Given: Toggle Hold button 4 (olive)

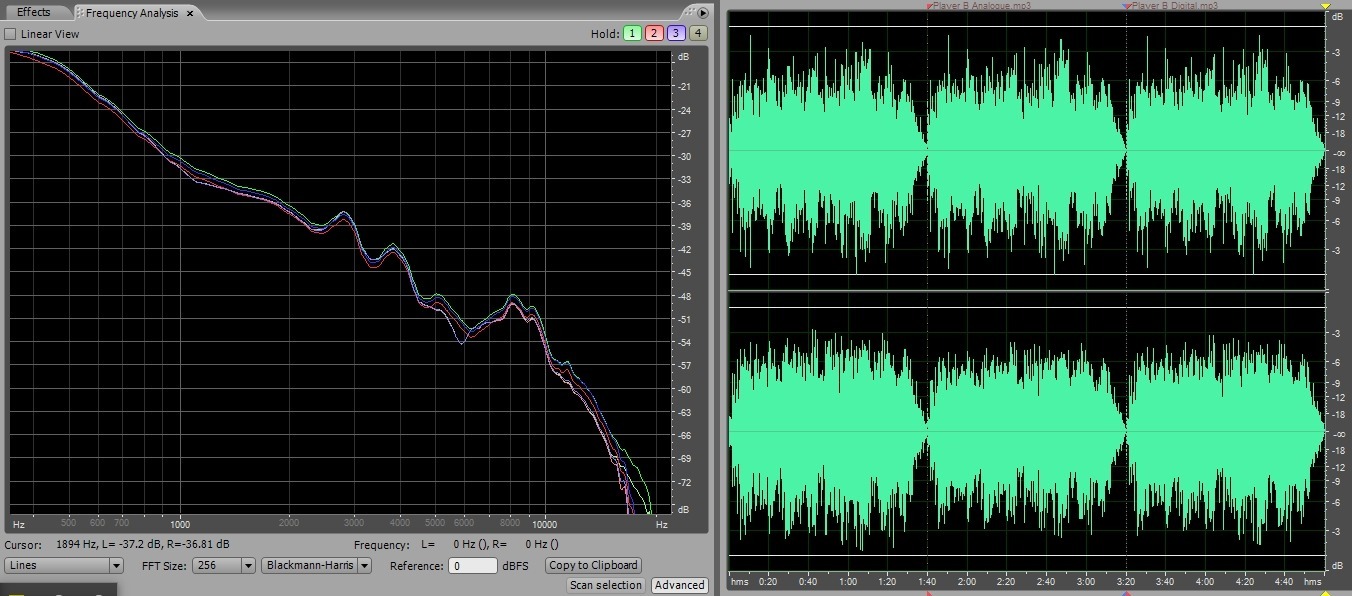Looking at the screenshot, I should [698, 33].
